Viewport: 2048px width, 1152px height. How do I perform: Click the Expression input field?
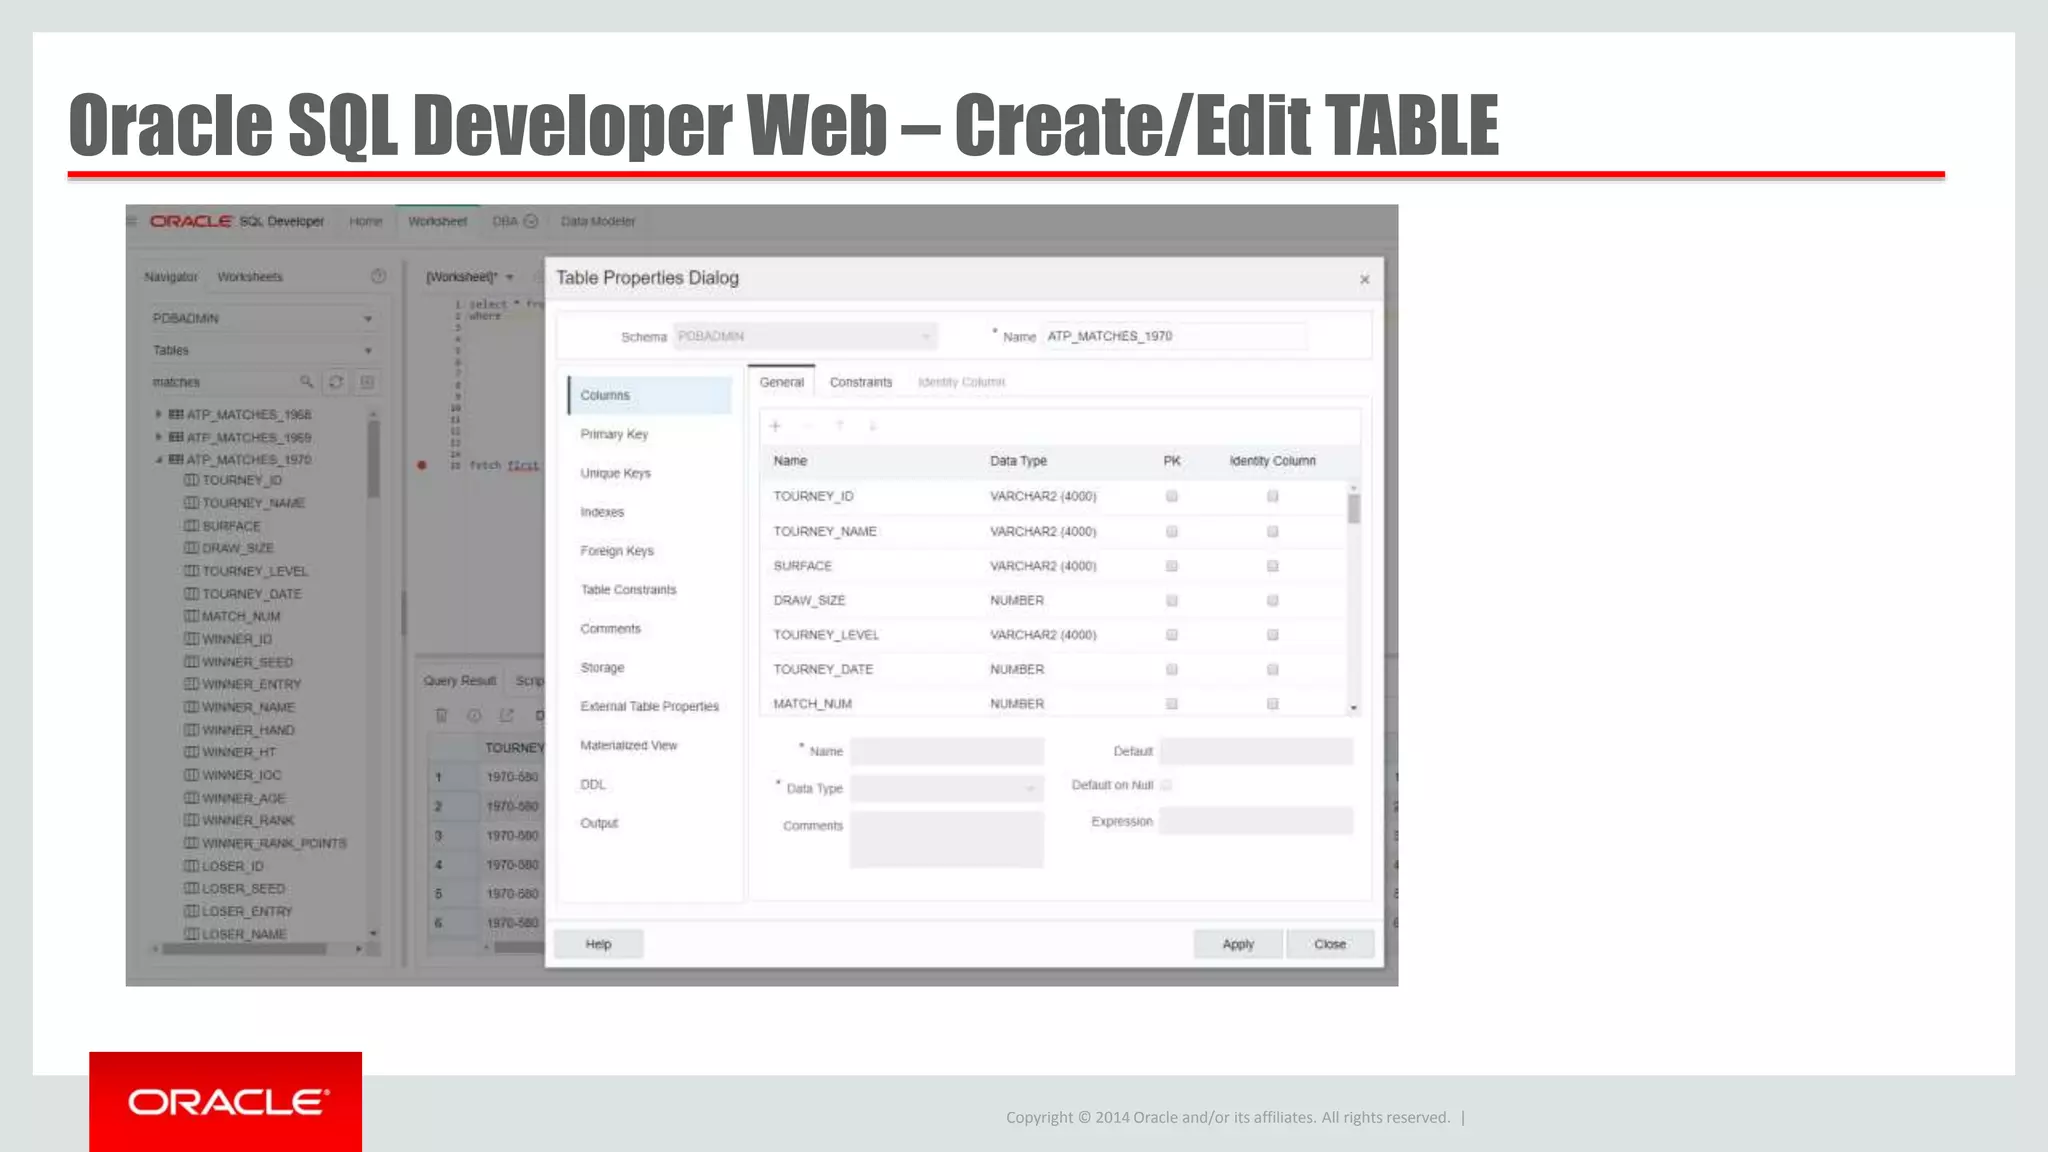(x=1256, y=821)
